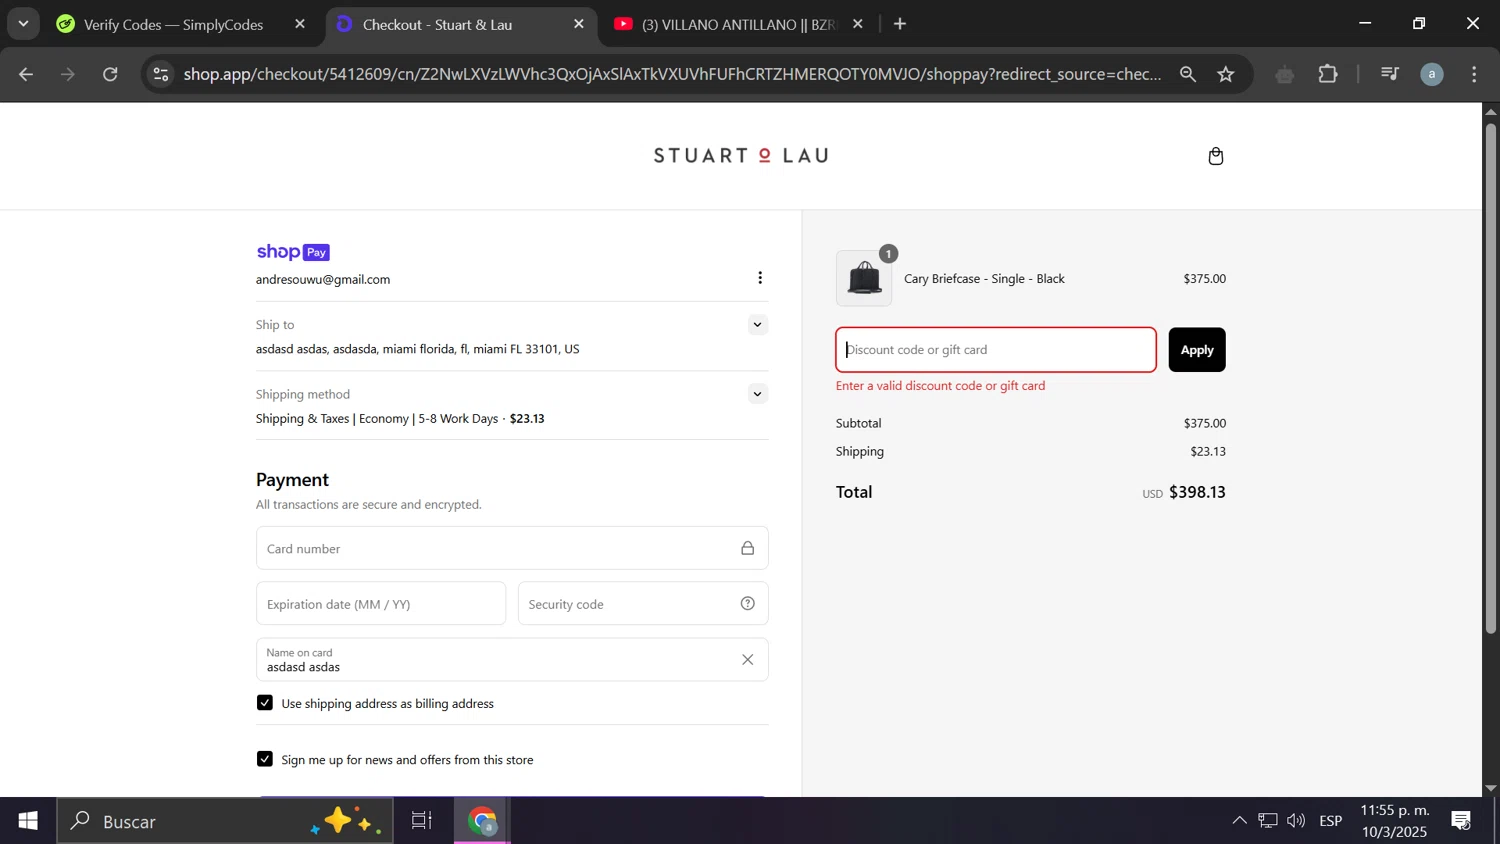
Task: Click the Cary Briefcase product thumbnail
Action: 864,278
